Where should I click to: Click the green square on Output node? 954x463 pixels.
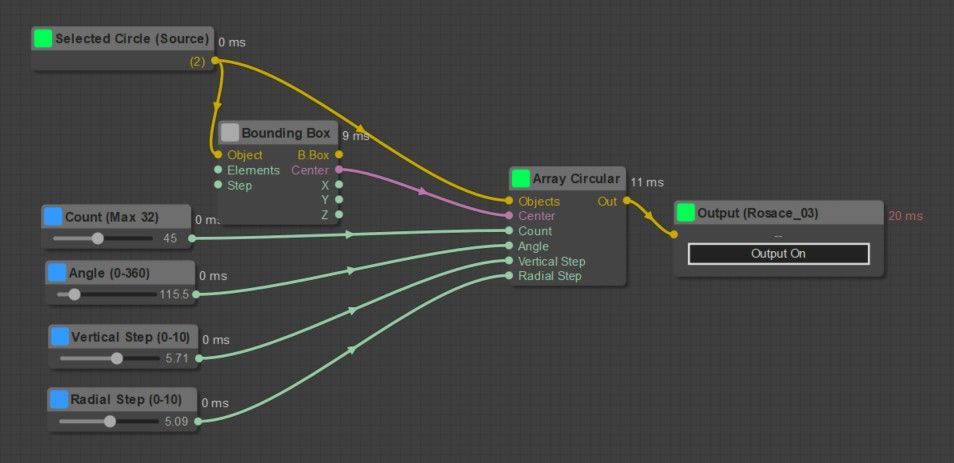[x=686, y=213]
